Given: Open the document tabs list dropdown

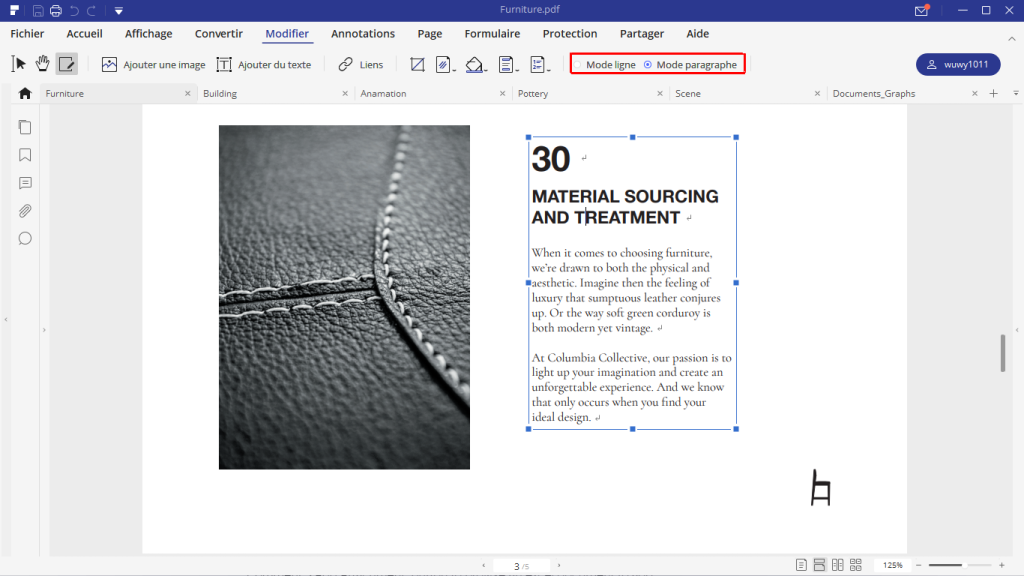Looking at the screenshot, I should click(1016, 93).
